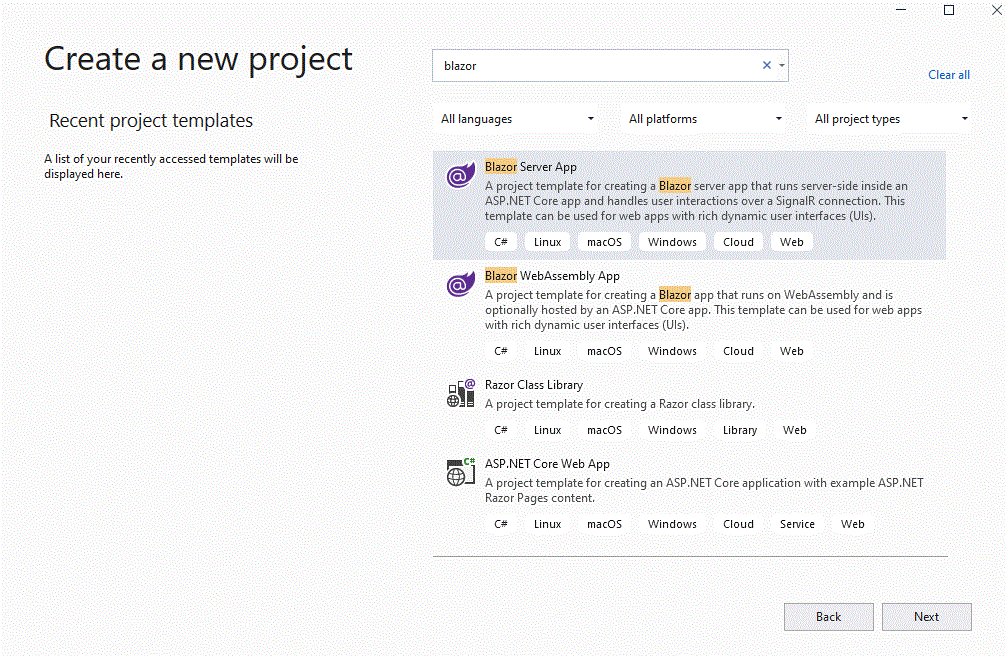Click the Linux tag under Blazor Server App

[547, 242]
